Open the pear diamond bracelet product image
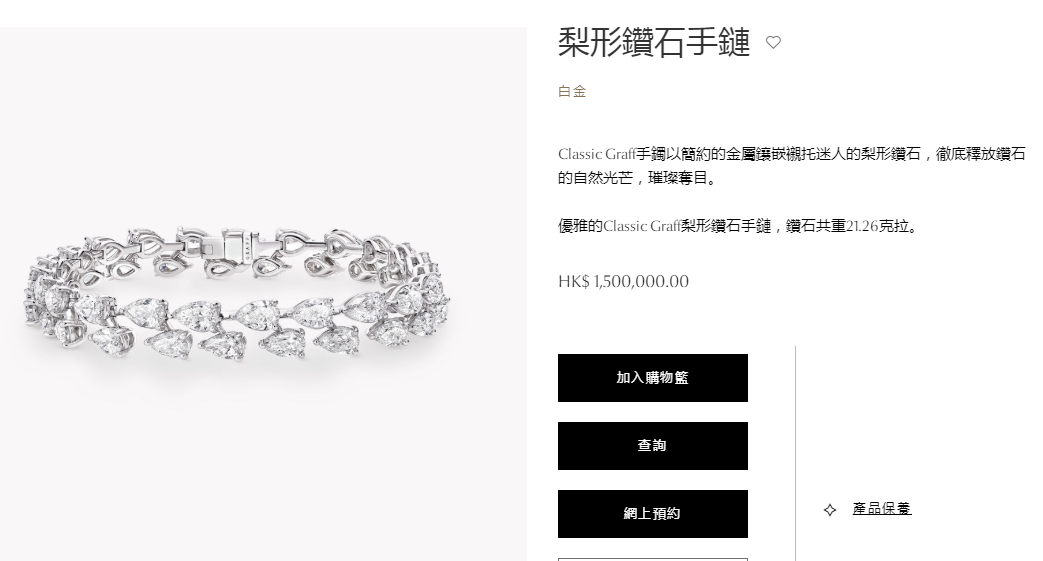This screenshot has width=1043, height=561. [263, 293]
